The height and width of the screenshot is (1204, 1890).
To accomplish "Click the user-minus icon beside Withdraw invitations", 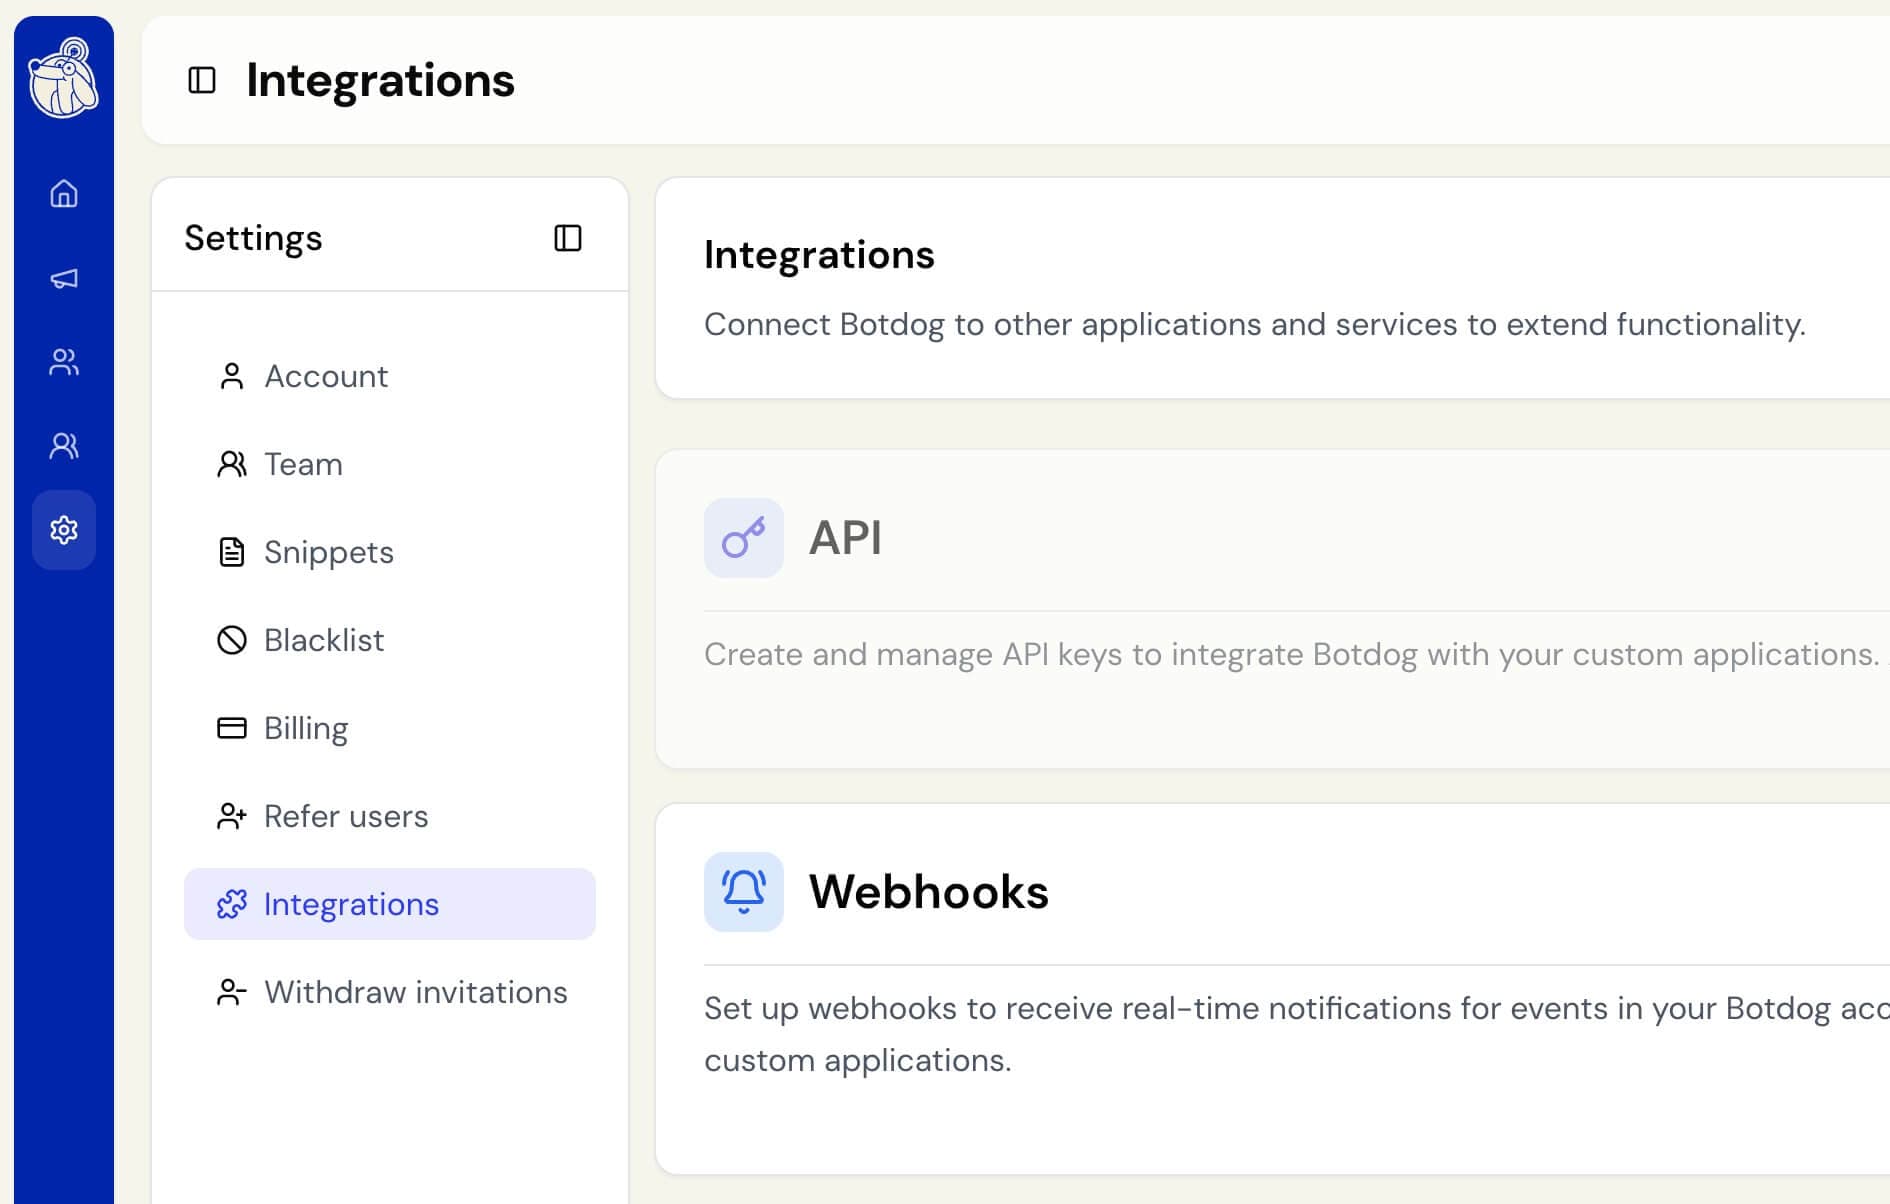I will pos(231,992).
